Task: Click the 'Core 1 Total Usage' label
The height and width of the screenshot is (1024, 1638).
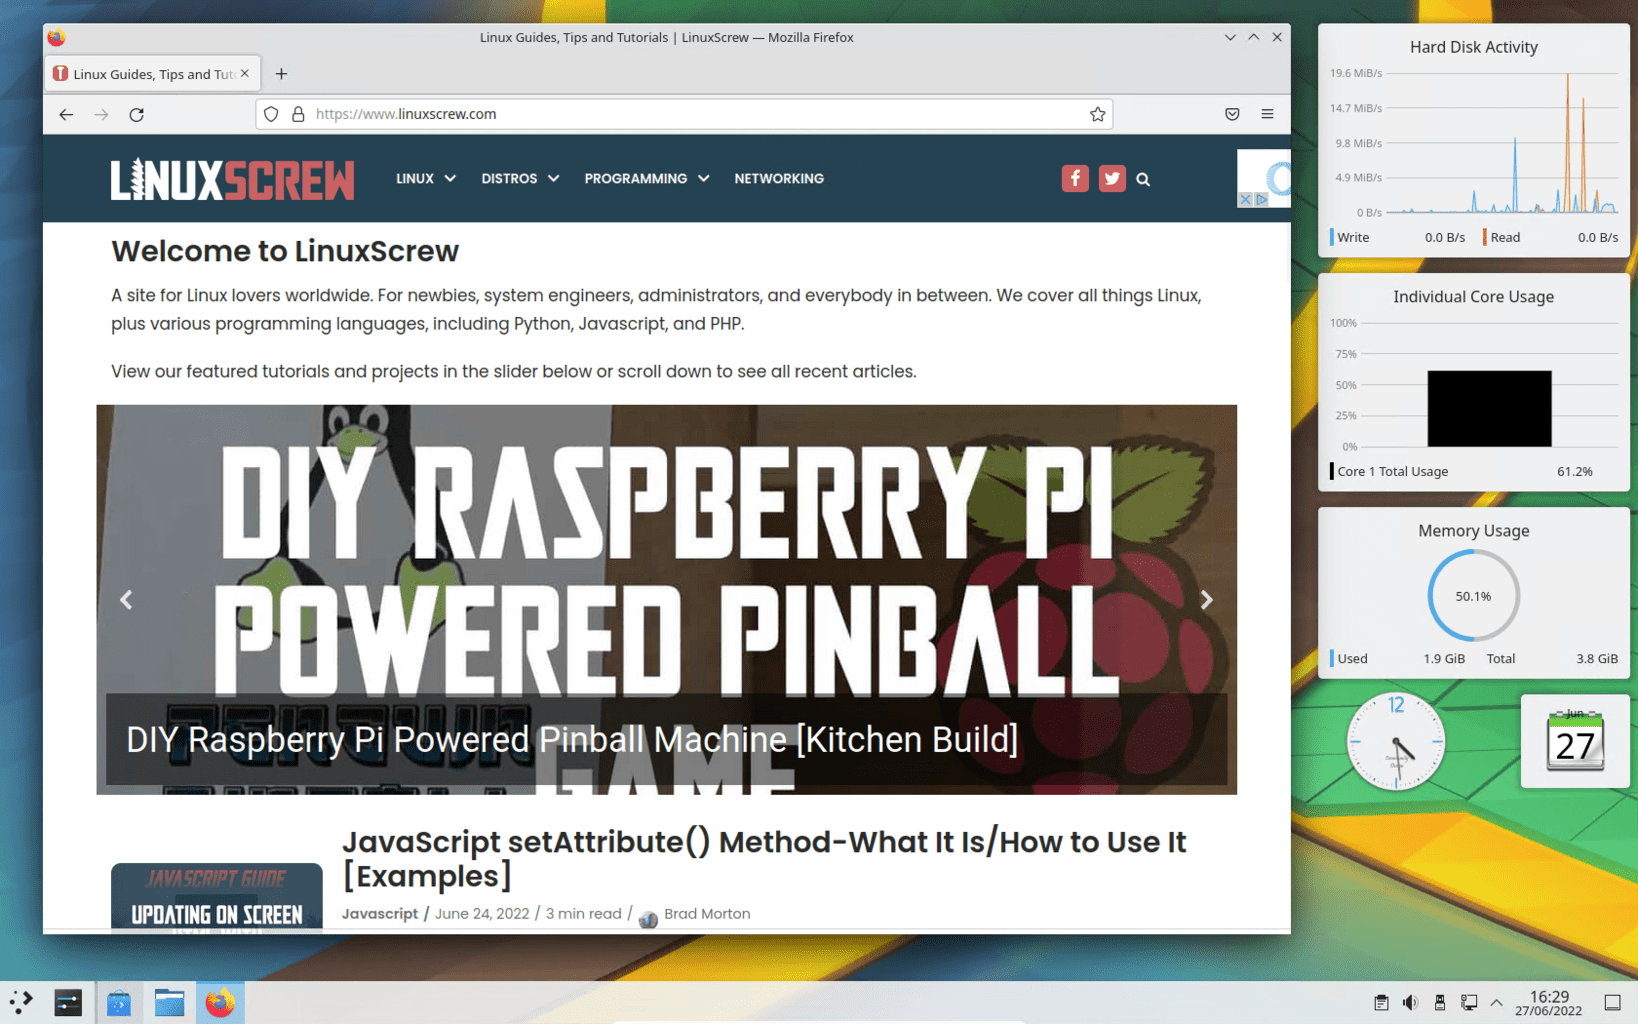Action: [1392, 472]
